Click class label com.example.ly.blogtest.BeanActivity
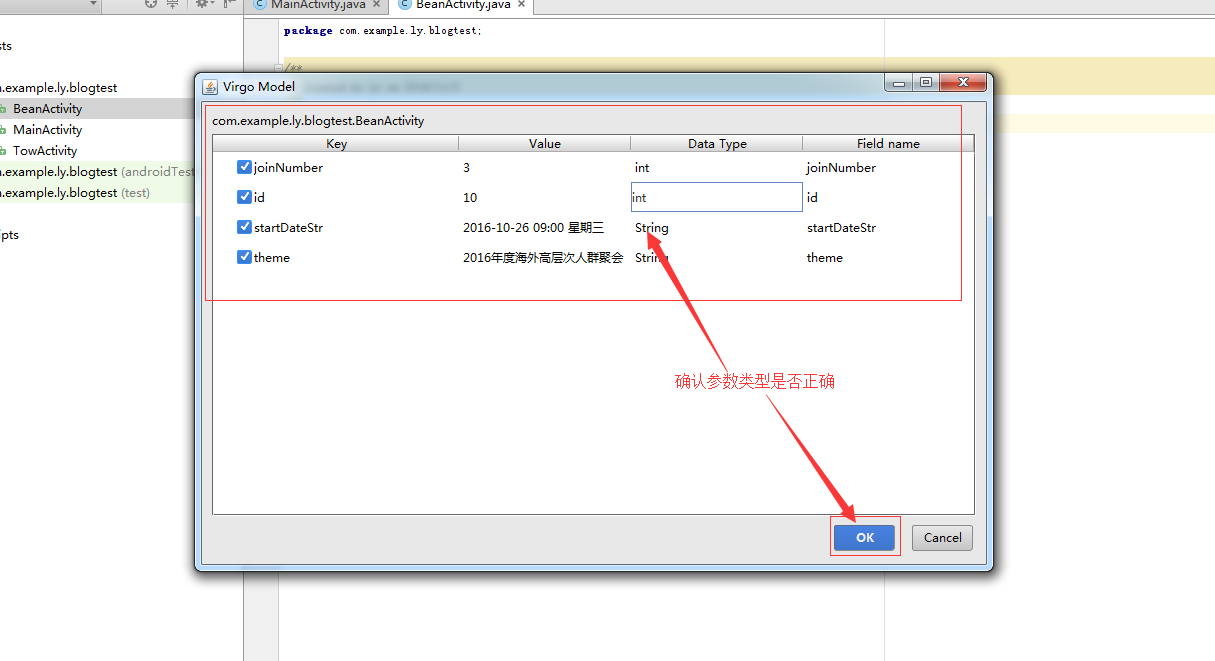Screen dimensions: 1215x661 coord(318,121)
